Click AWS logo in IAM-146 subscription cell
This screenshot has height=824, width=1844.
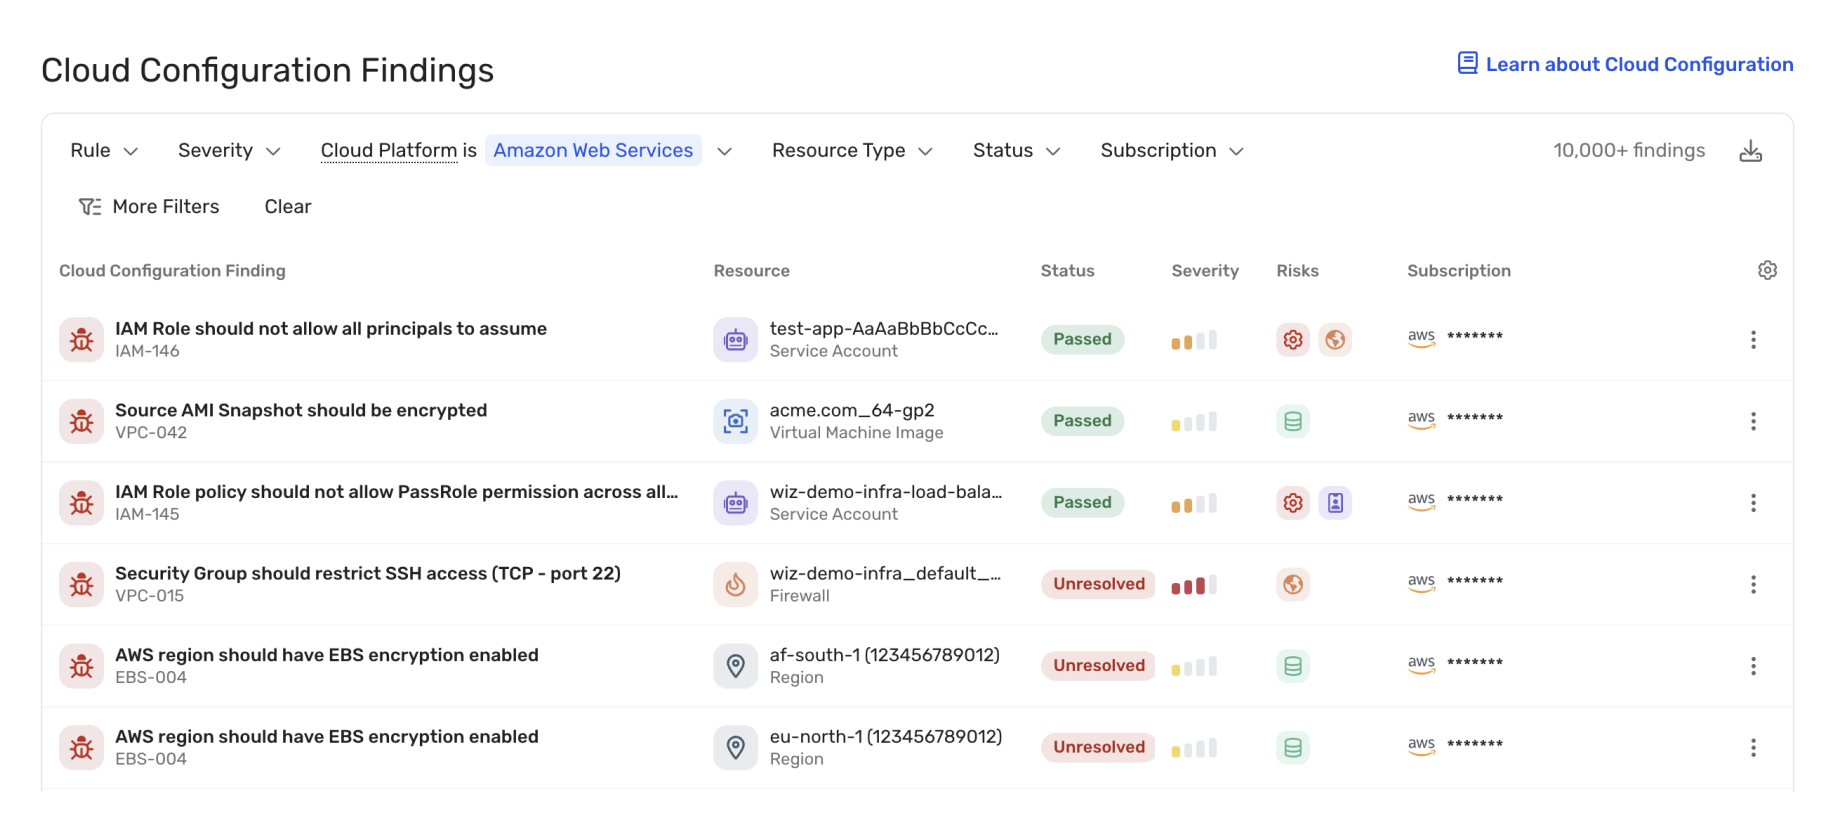click(x=1421, y=338)
